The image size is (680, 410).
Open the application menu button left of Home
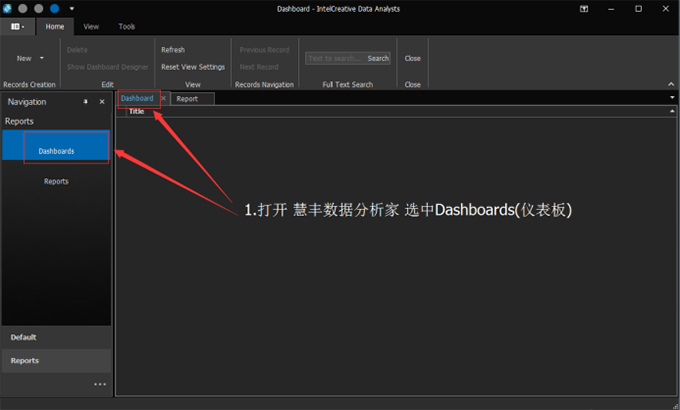[17, 26]
